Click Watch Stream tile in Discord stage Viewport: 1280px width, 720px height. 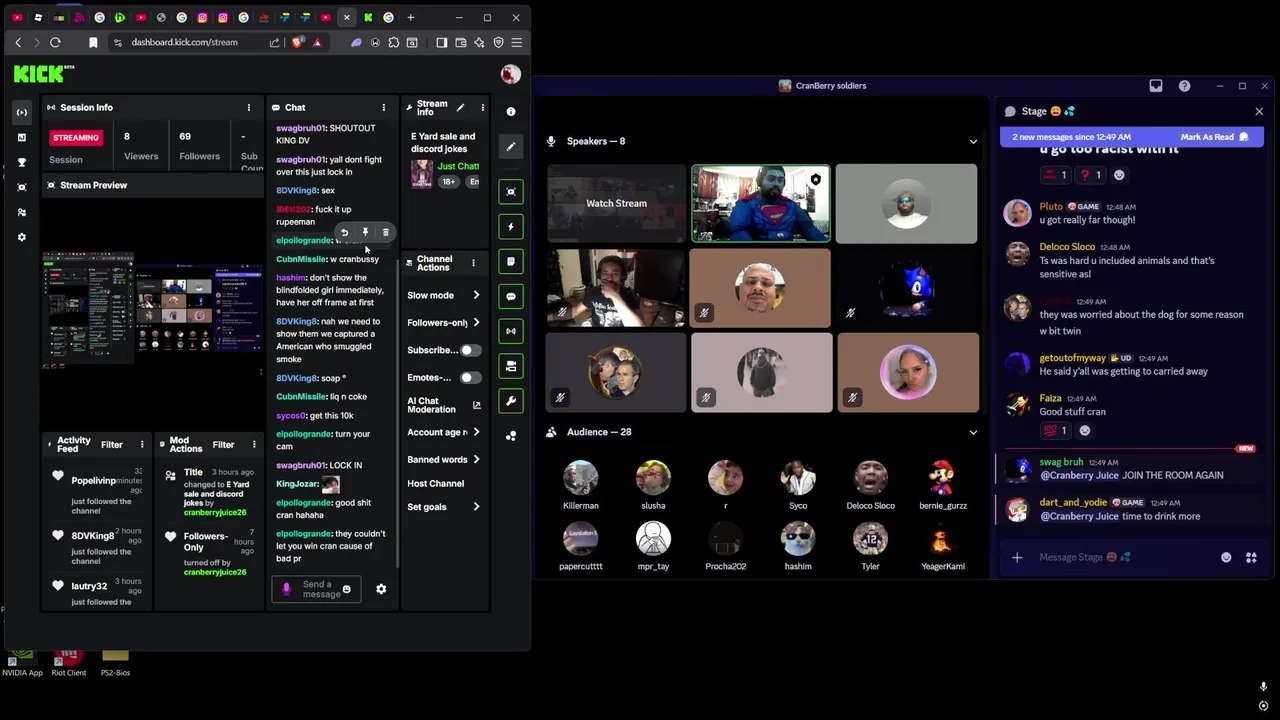click(616, 203)
